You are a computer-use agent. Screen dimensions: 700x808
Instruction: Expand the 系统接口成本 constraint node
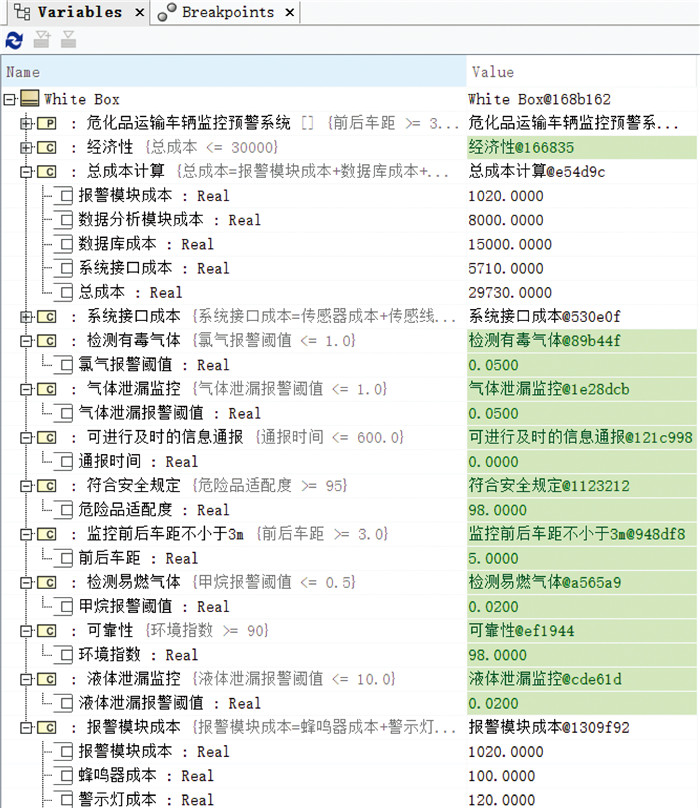pyautogui.click(x=26, y=316)
